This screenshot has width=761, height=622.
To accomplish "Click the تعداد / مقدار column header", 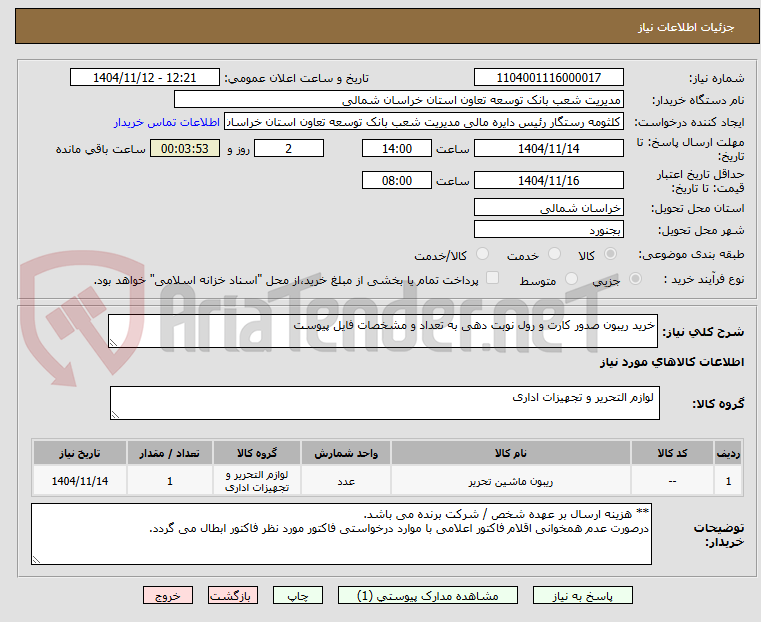I will click(x=169, y=453).
